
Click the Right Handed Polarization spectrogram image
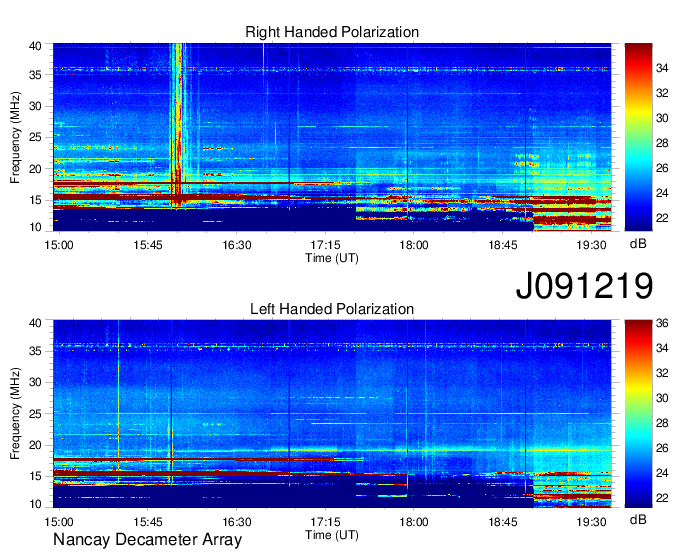(x=332, y=137)
